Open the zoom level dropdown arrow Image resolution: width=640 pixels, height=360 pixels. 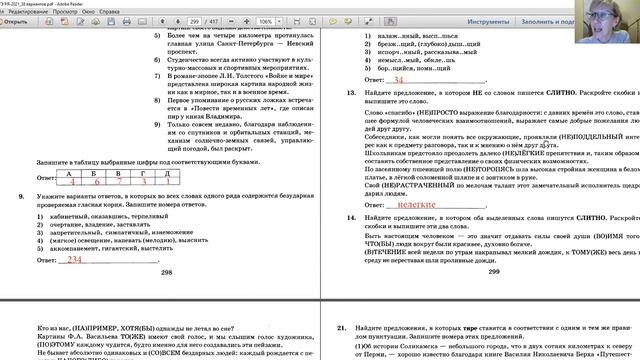[279, 22]
